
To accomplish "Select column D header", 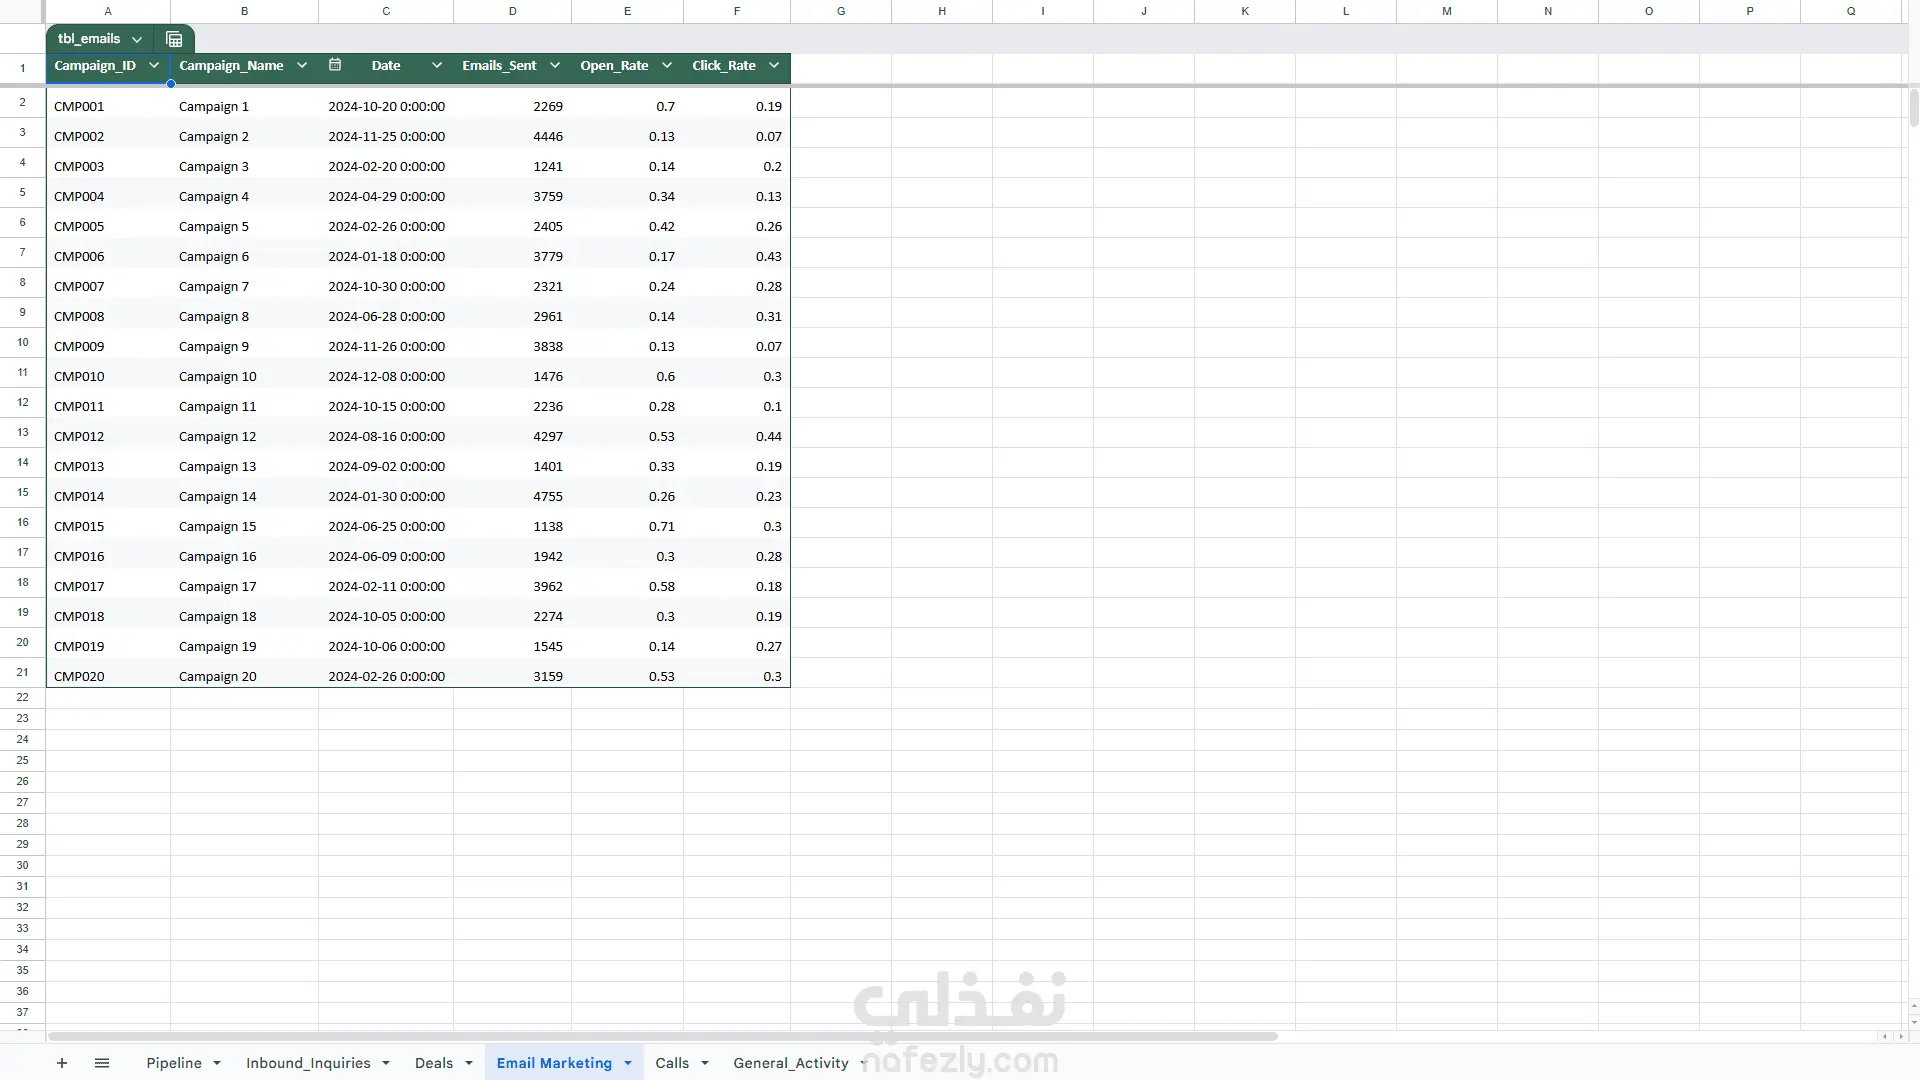I will (512, 11).
